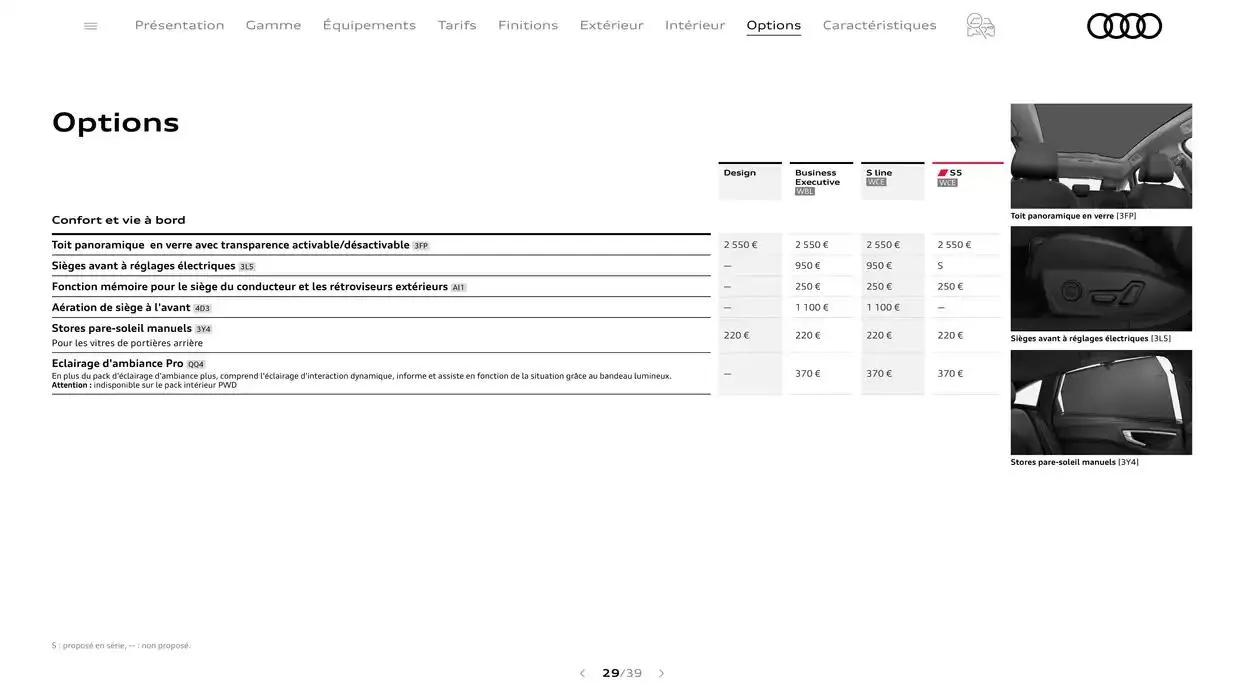The width and height of the screenshot is (1244, 700).
Task: Open the Tarifs page
Action: tap(457, 24)
